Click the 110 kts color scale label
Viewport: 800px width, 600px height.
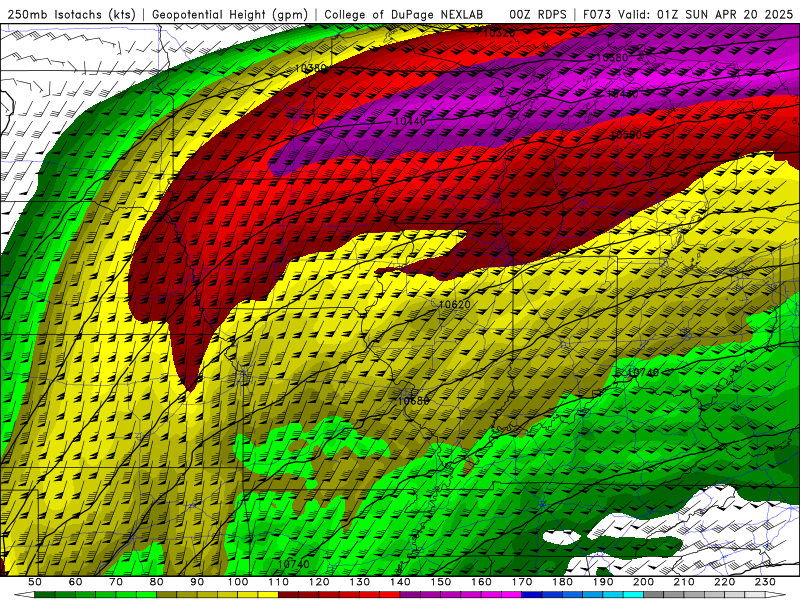coord(279,582)
